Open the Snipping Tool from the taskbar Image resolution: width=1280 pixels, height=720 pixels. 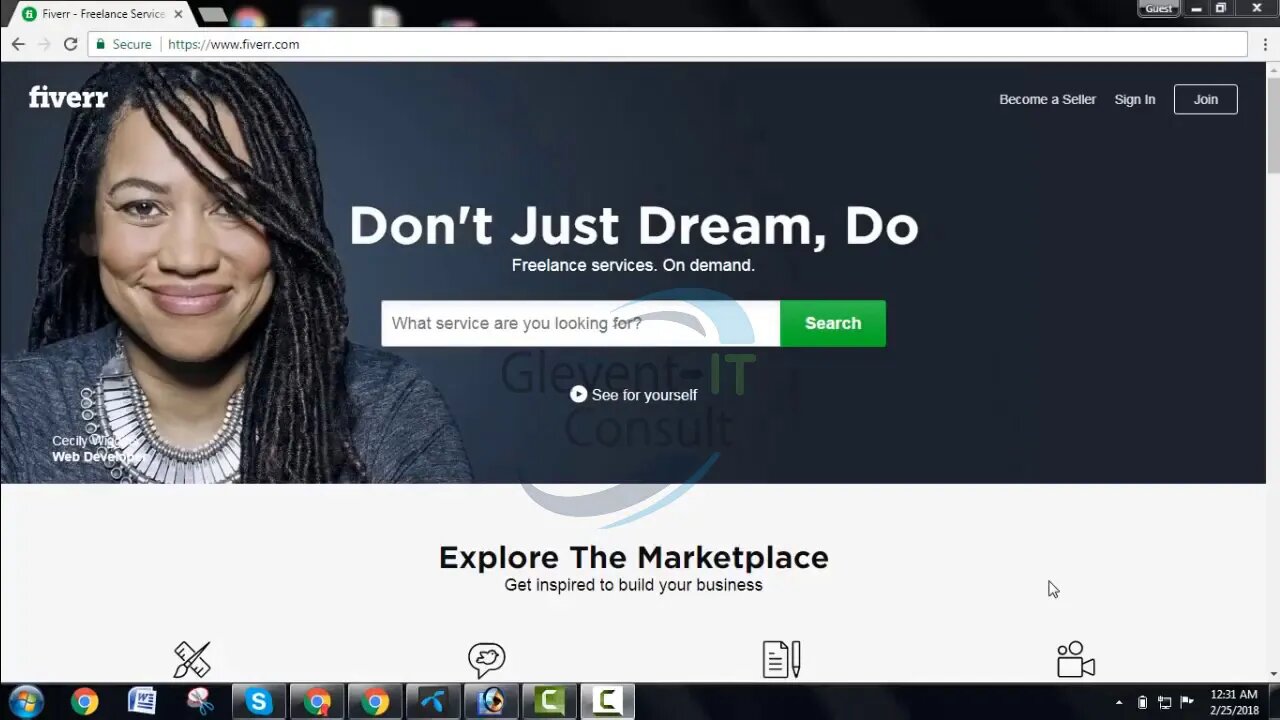[200, 702]
